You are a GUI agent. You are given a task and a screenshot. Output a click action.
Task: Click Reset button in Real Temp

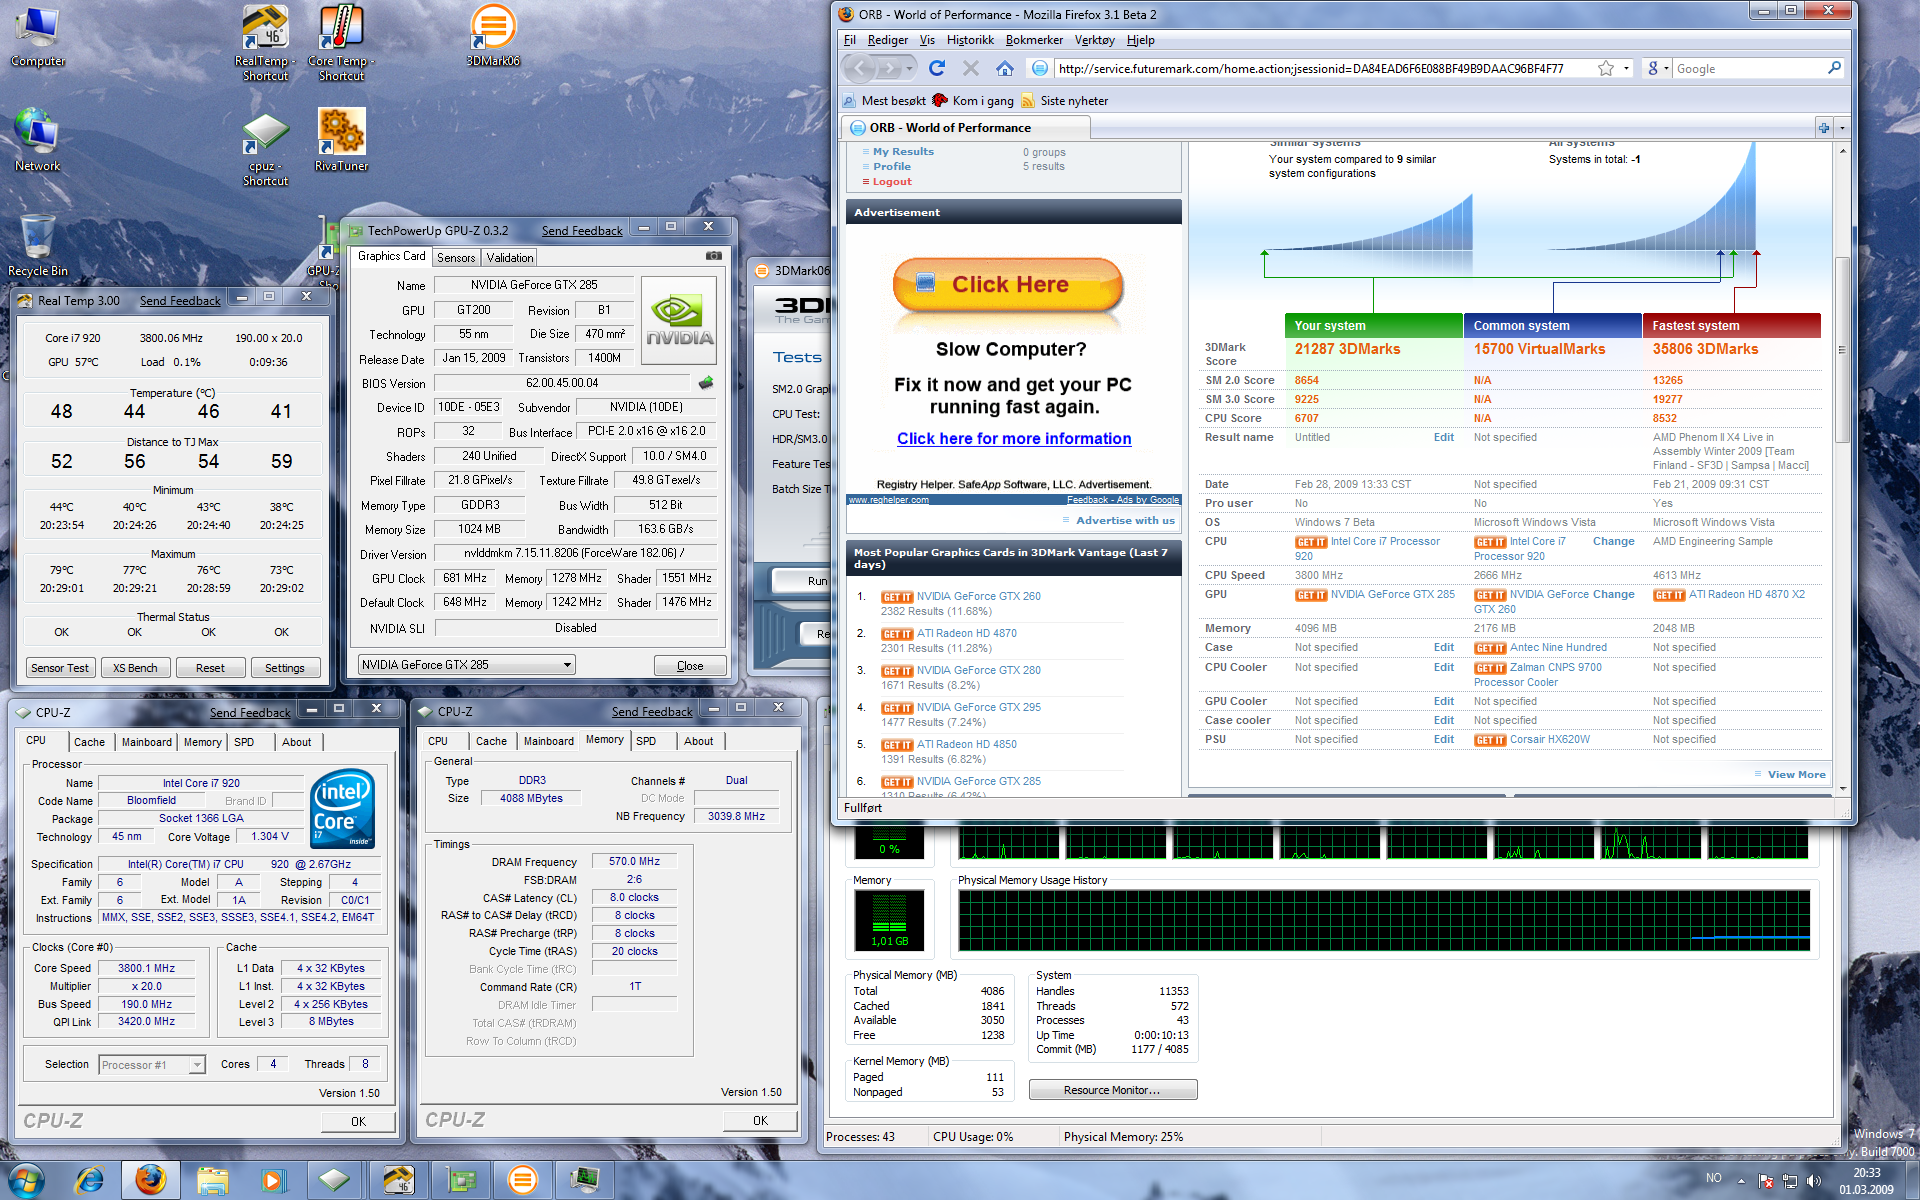[210, 667]
